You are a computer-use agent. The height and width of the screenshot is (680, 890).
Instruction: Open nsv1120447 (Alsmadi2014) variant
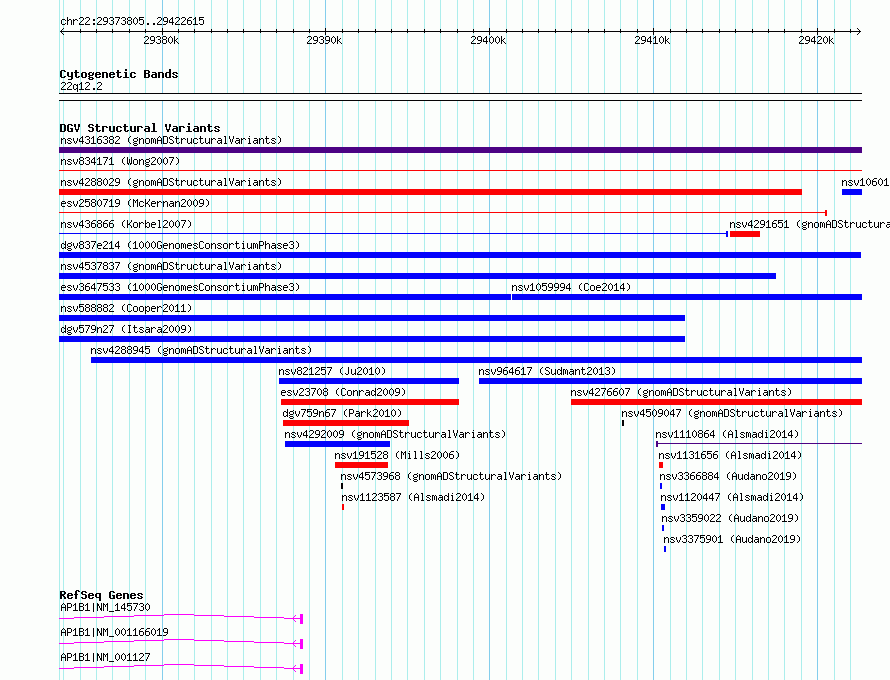[732, 497]
